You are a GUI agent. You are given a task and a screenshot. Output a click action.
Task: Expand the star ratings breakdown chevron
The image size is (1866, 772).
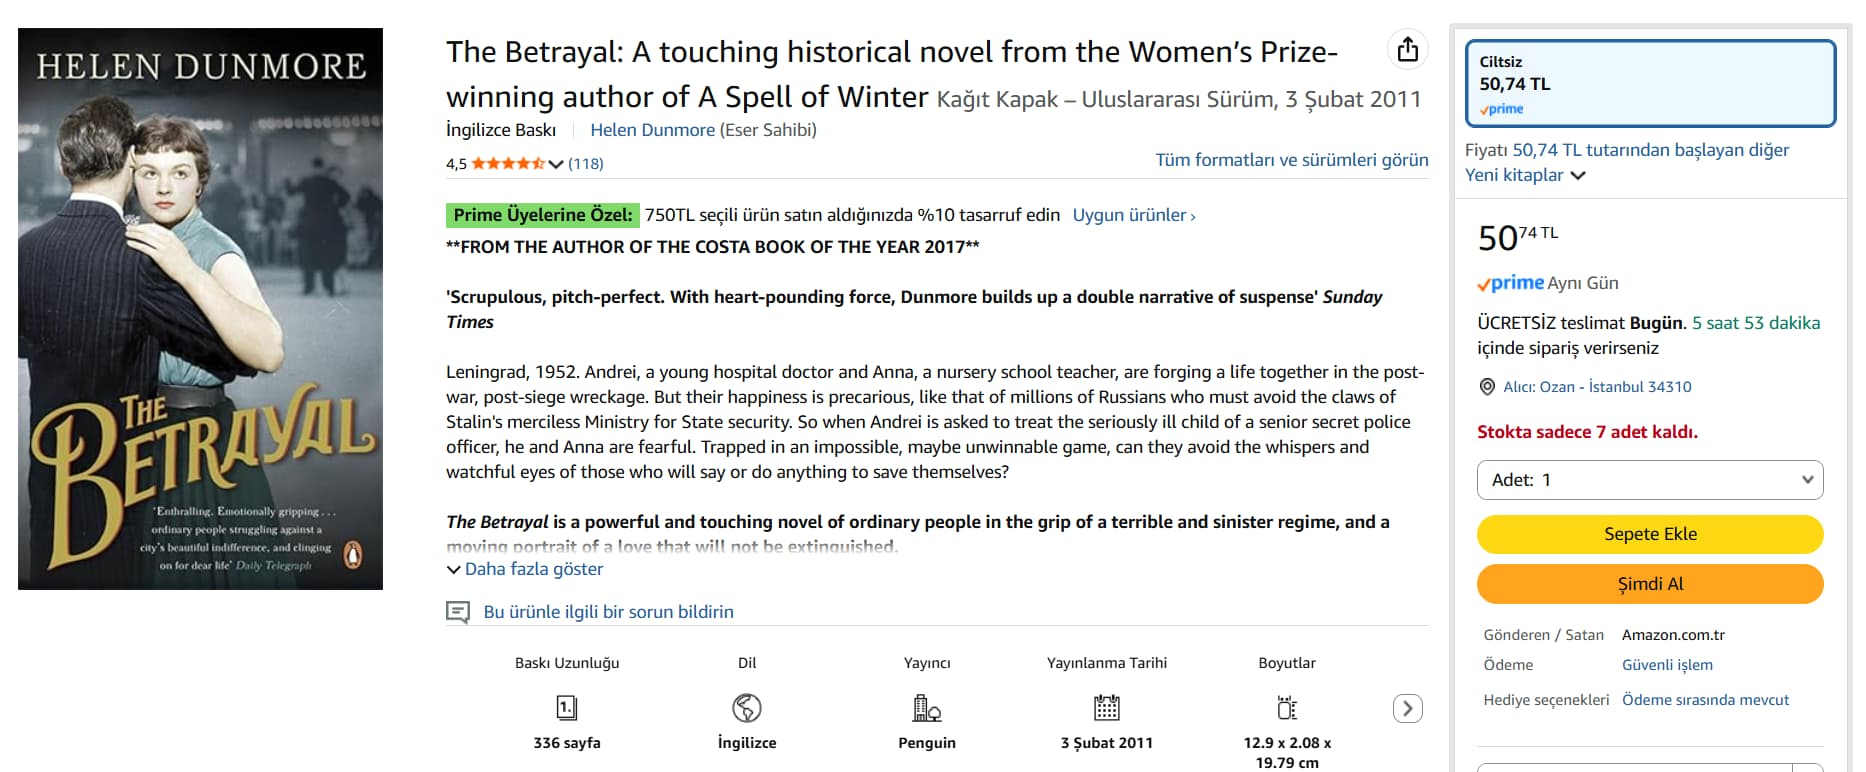point(556,164)
